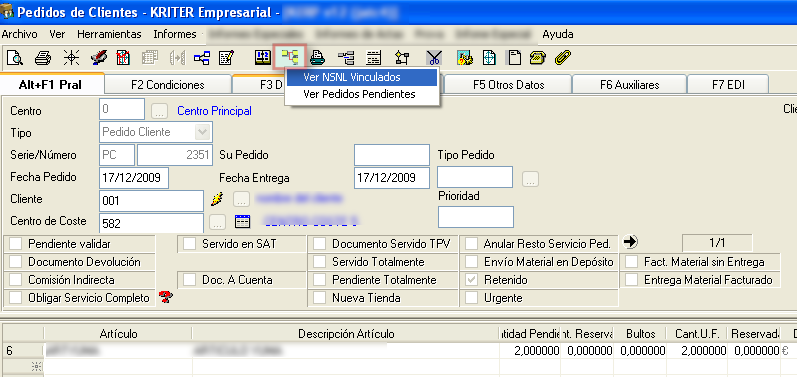The height and width of the screenshot is (377, 797).
Task: Check the Servido en SAT checkbox
Action: (190, 244)
